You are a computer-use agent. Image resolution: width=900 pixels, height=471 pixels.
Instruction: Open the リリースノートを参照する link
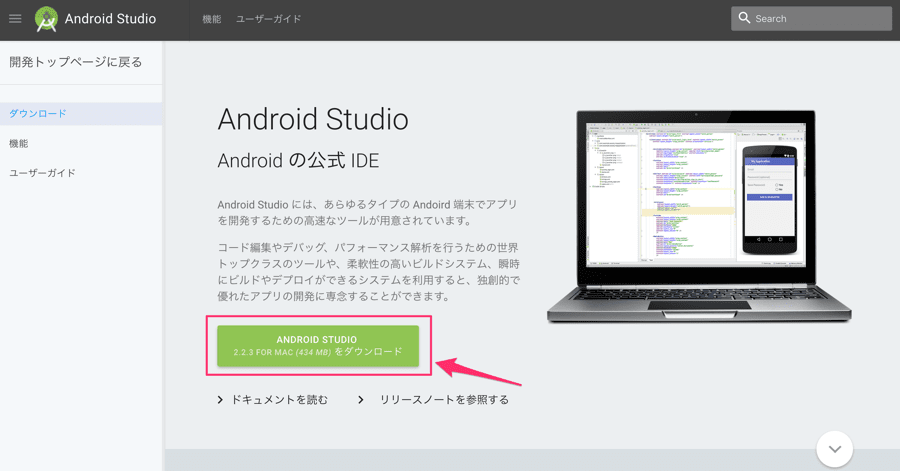point(444,400)
